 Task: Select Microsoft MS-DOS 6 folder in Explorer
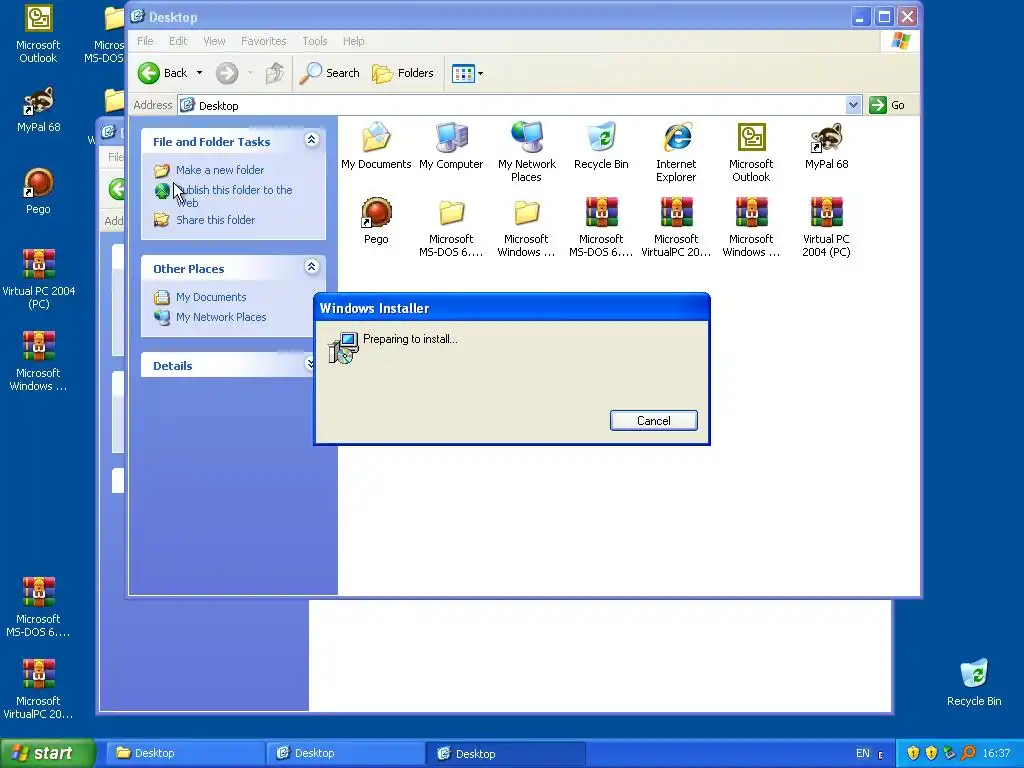click(451, 227)
